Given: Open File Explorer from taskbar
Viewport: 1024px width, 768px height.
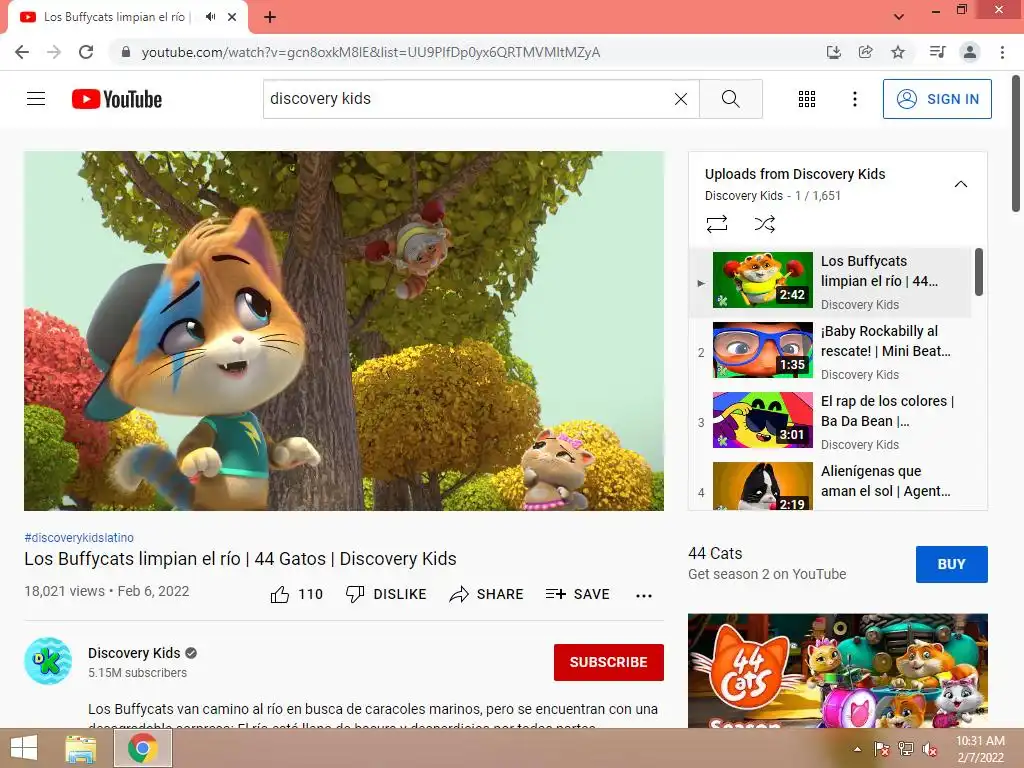Looking at the screenshot, I should click(80, 748).
